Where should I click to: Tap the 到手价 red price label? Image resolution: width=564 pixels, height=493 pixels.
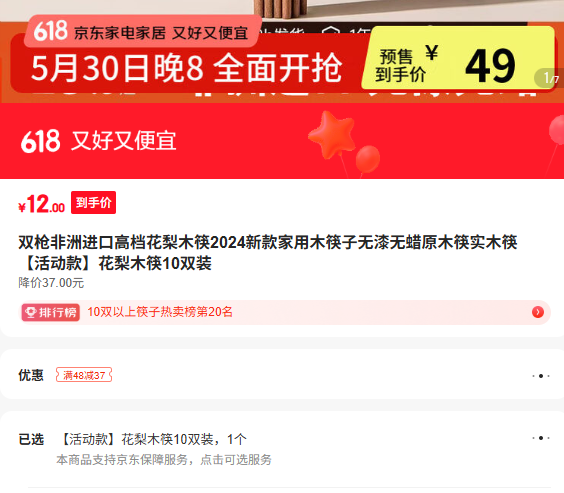(94, 202)
